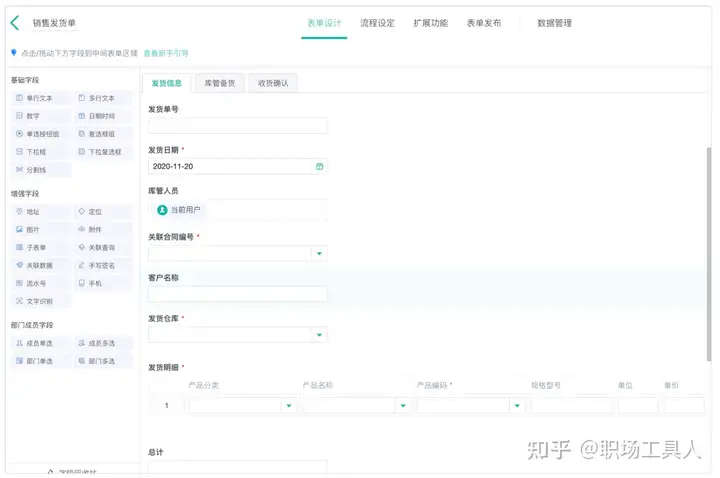Click the 客户名称 input box
Image resolution: width=720 pixels, height=478 pixels.
[x=237, y=294]
